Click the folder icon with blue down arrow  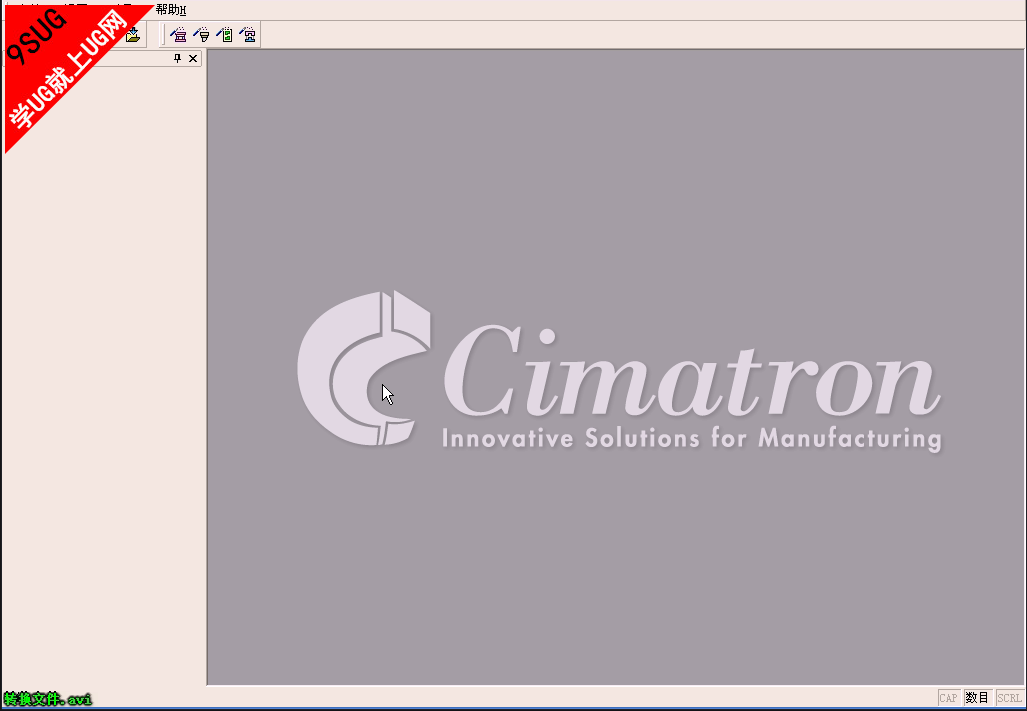coord(134,35)
